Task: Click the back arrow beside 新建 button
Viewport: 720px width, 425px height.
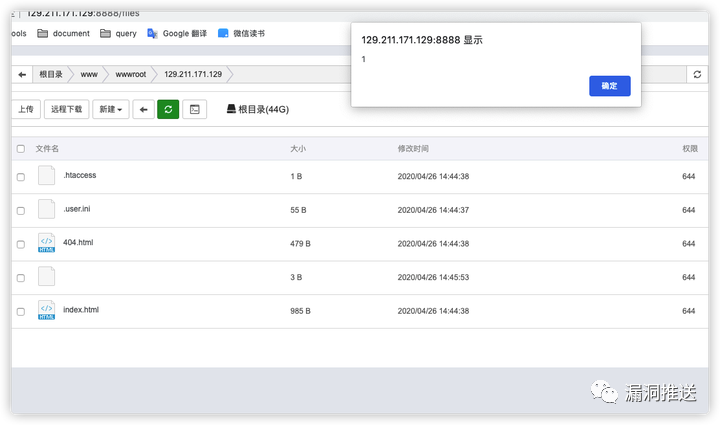Action: (144, 109)
